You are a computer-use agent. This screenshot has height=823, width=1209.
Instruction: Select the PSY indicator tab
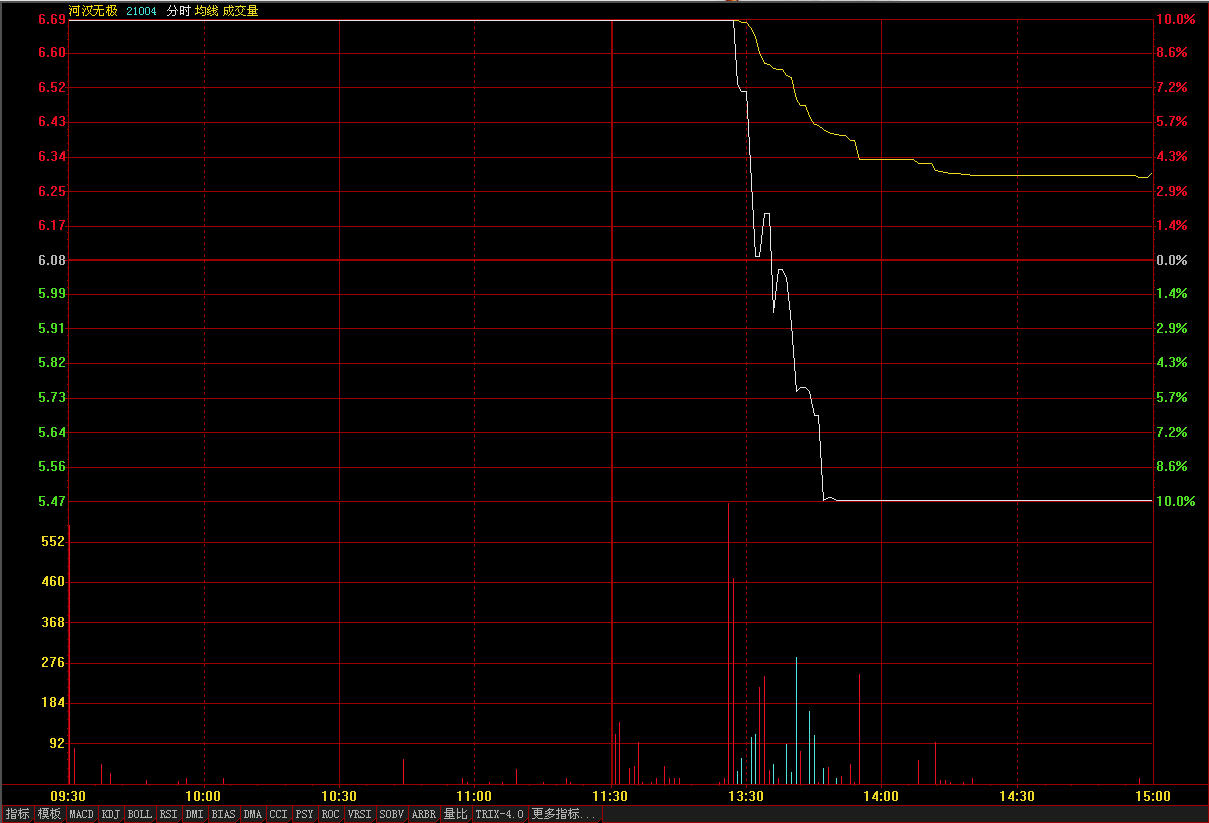click(304, 814)
